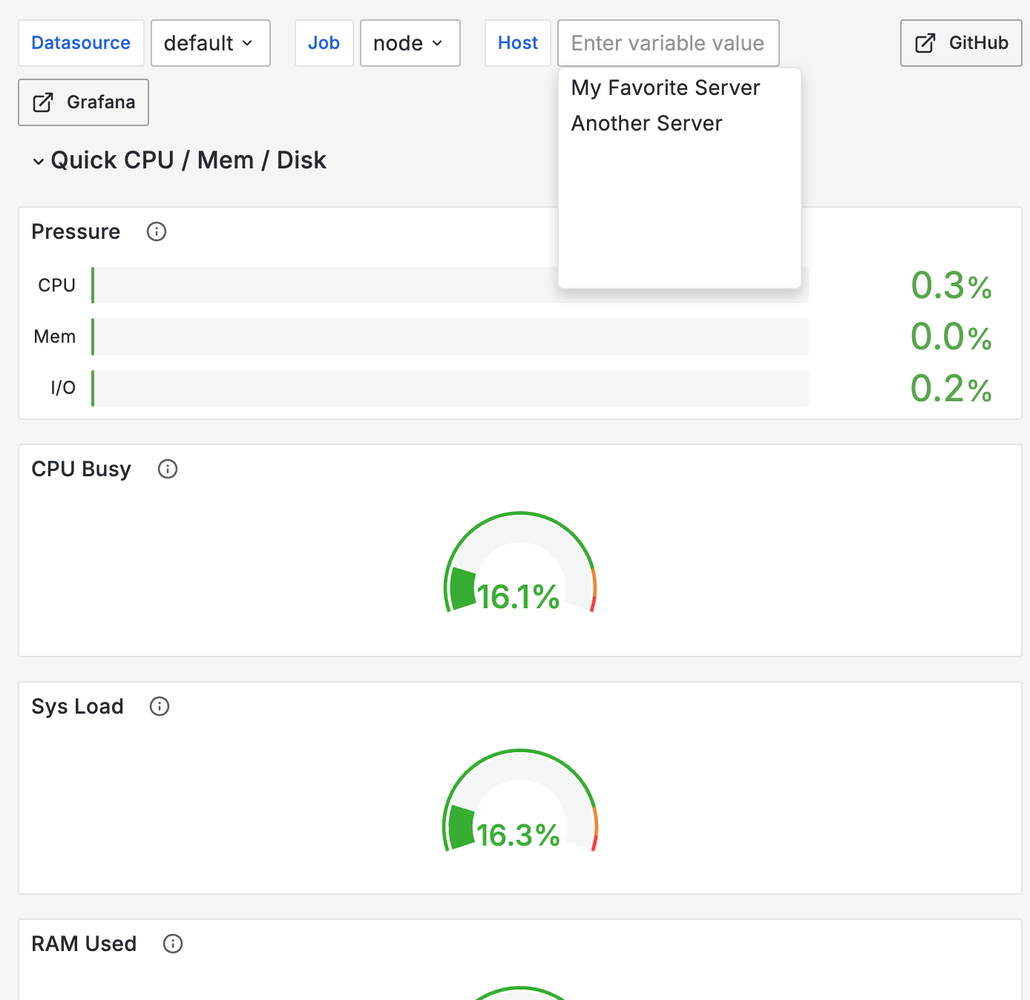Open the Pressure panel info icon
Image resolution: width=1030 pixels, height=1000 pixels.
pyautogui.click(x=156, y=231)
